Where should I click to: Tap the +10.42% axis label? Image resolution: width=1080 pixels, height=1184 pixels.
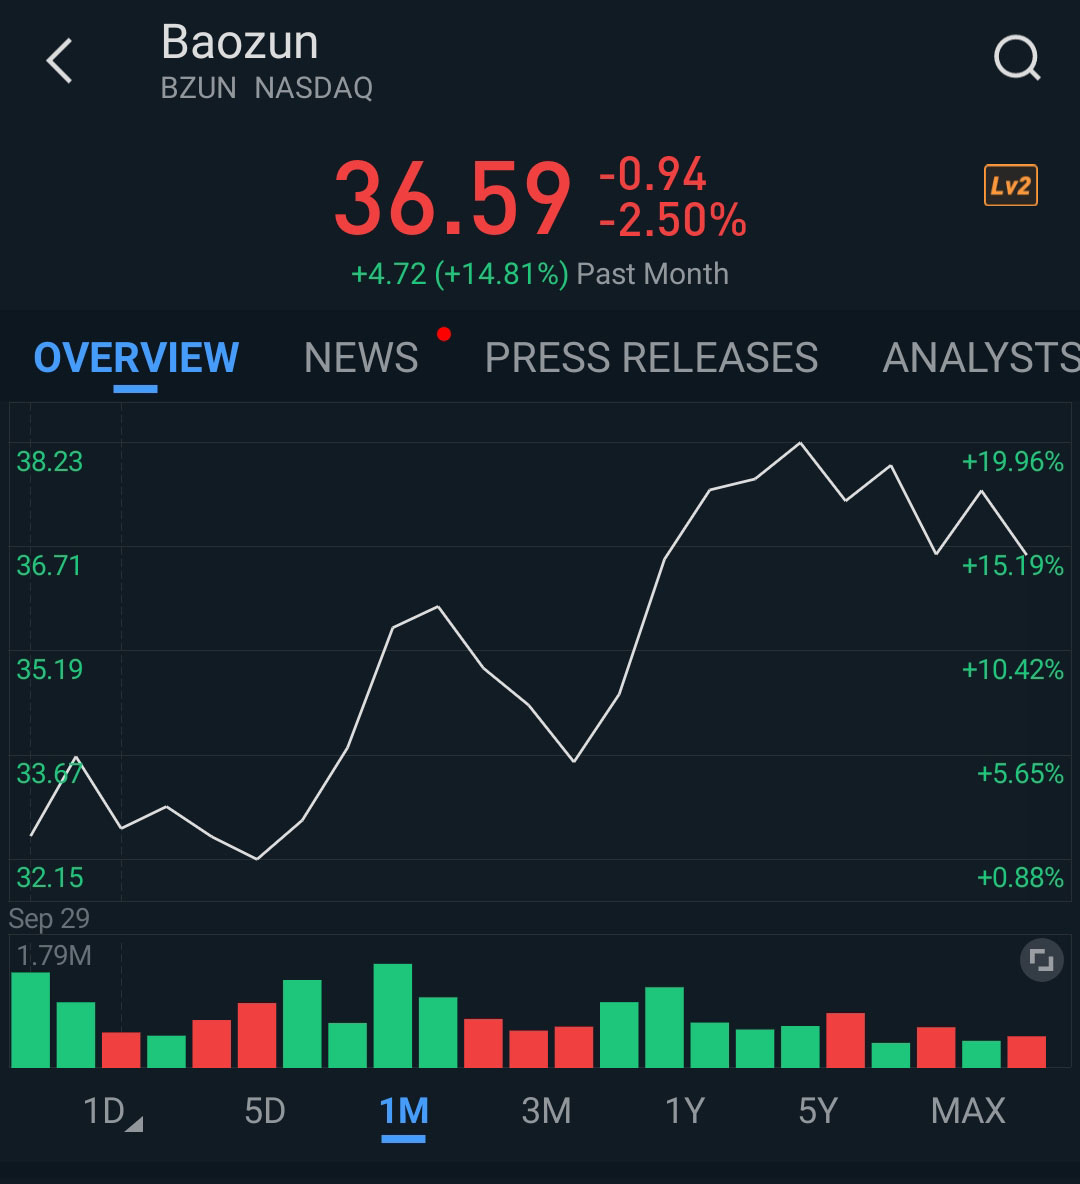point(1013,670)
